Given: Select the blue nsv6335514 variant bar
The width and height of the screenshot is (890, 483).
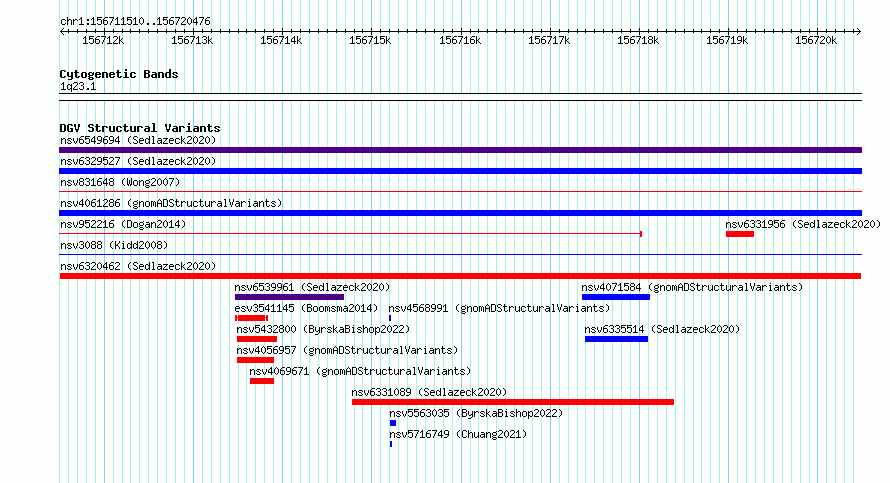Looking at the screenshot, I should [616, 339].
